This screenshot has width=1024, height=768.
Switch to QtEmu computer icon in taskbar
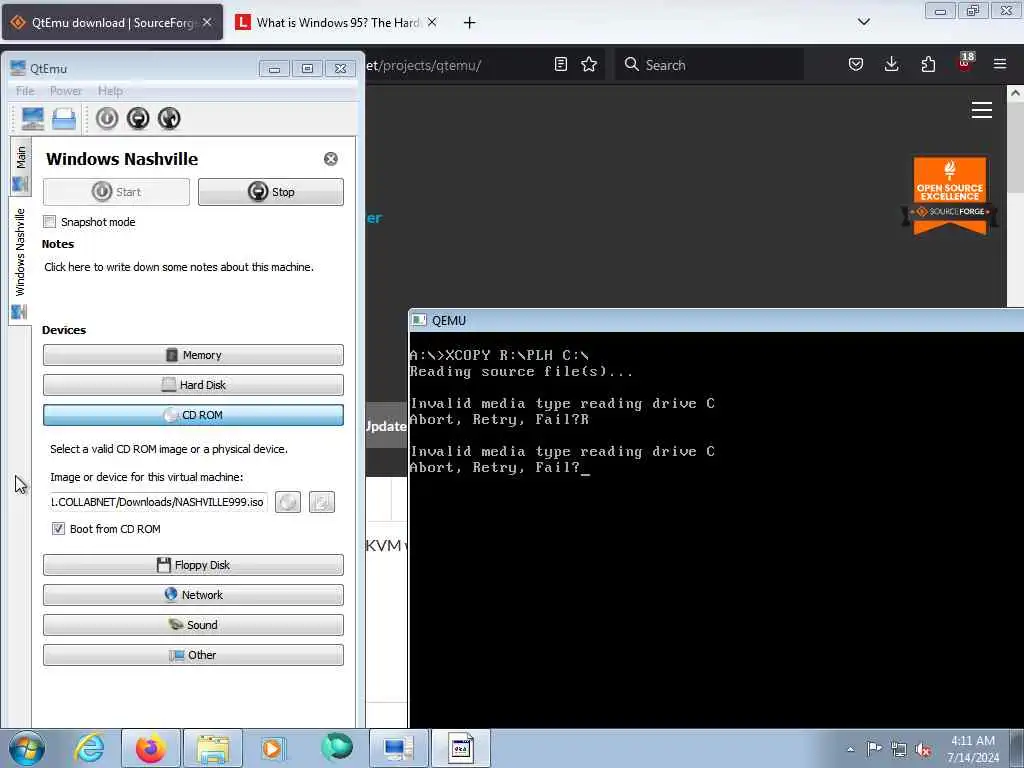click(398, 748)
